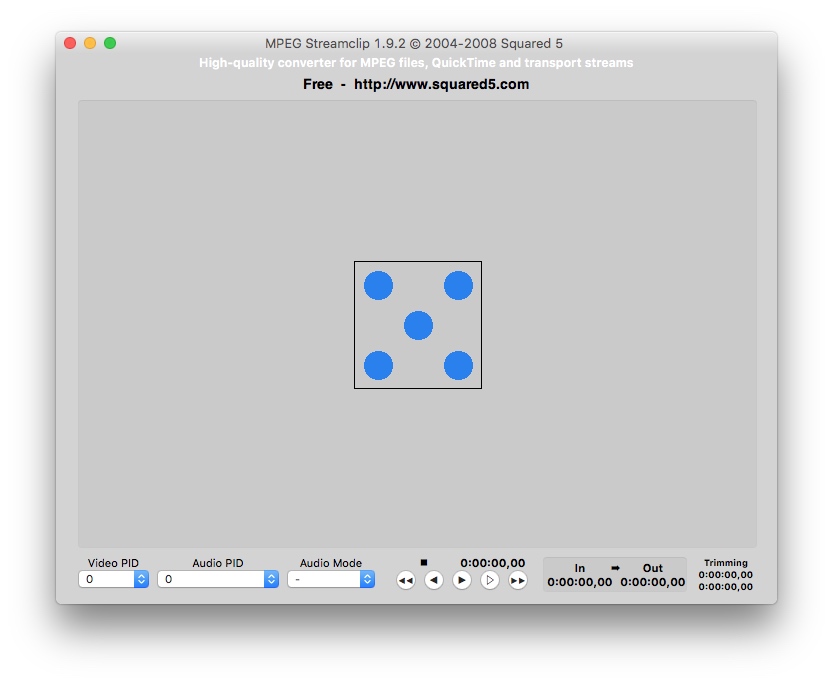Click the Video PID stepper arrows
833x684 pixels.
(x=141, y=579)
